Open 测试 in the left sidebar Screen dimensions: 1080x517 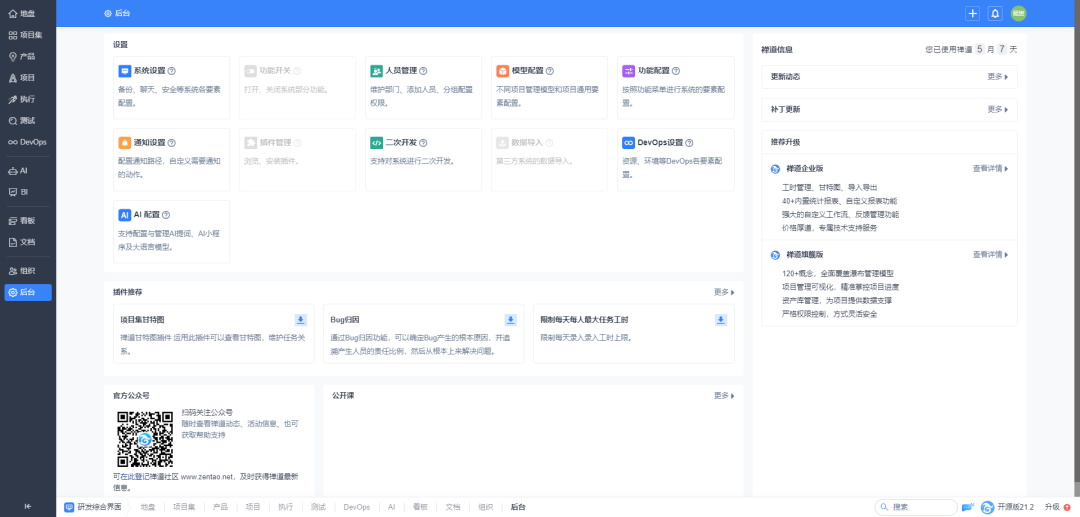[27, 121]
